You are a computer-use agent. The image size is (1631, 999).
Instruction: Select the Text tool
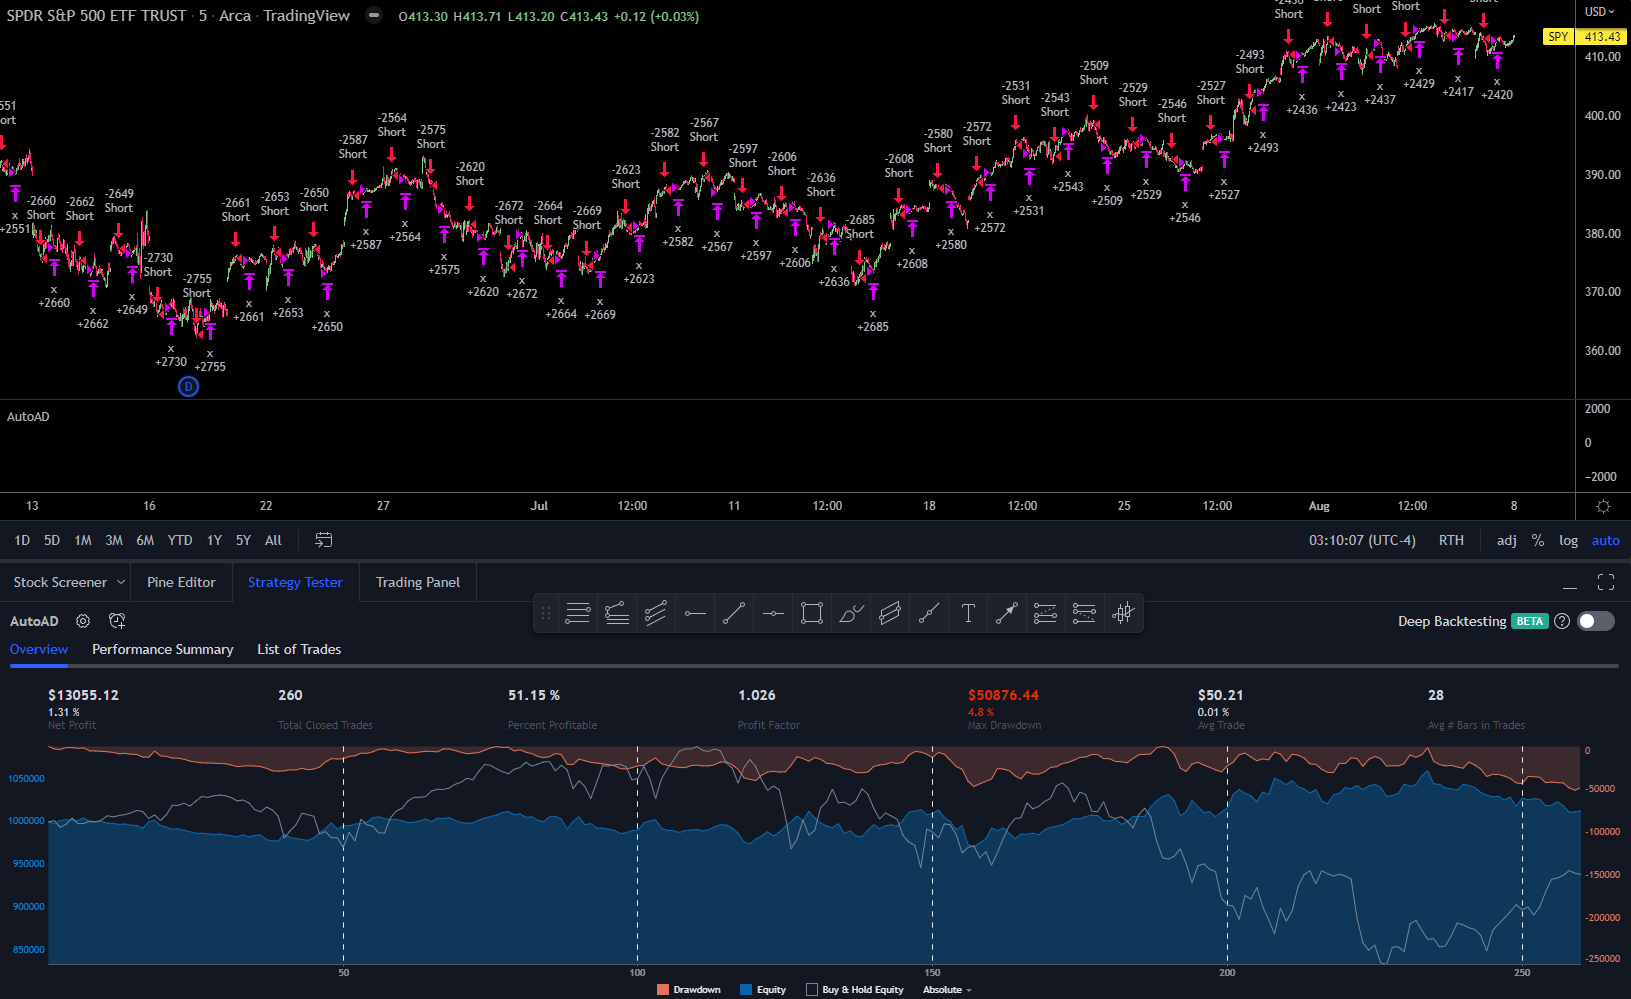tap(968, 613)
